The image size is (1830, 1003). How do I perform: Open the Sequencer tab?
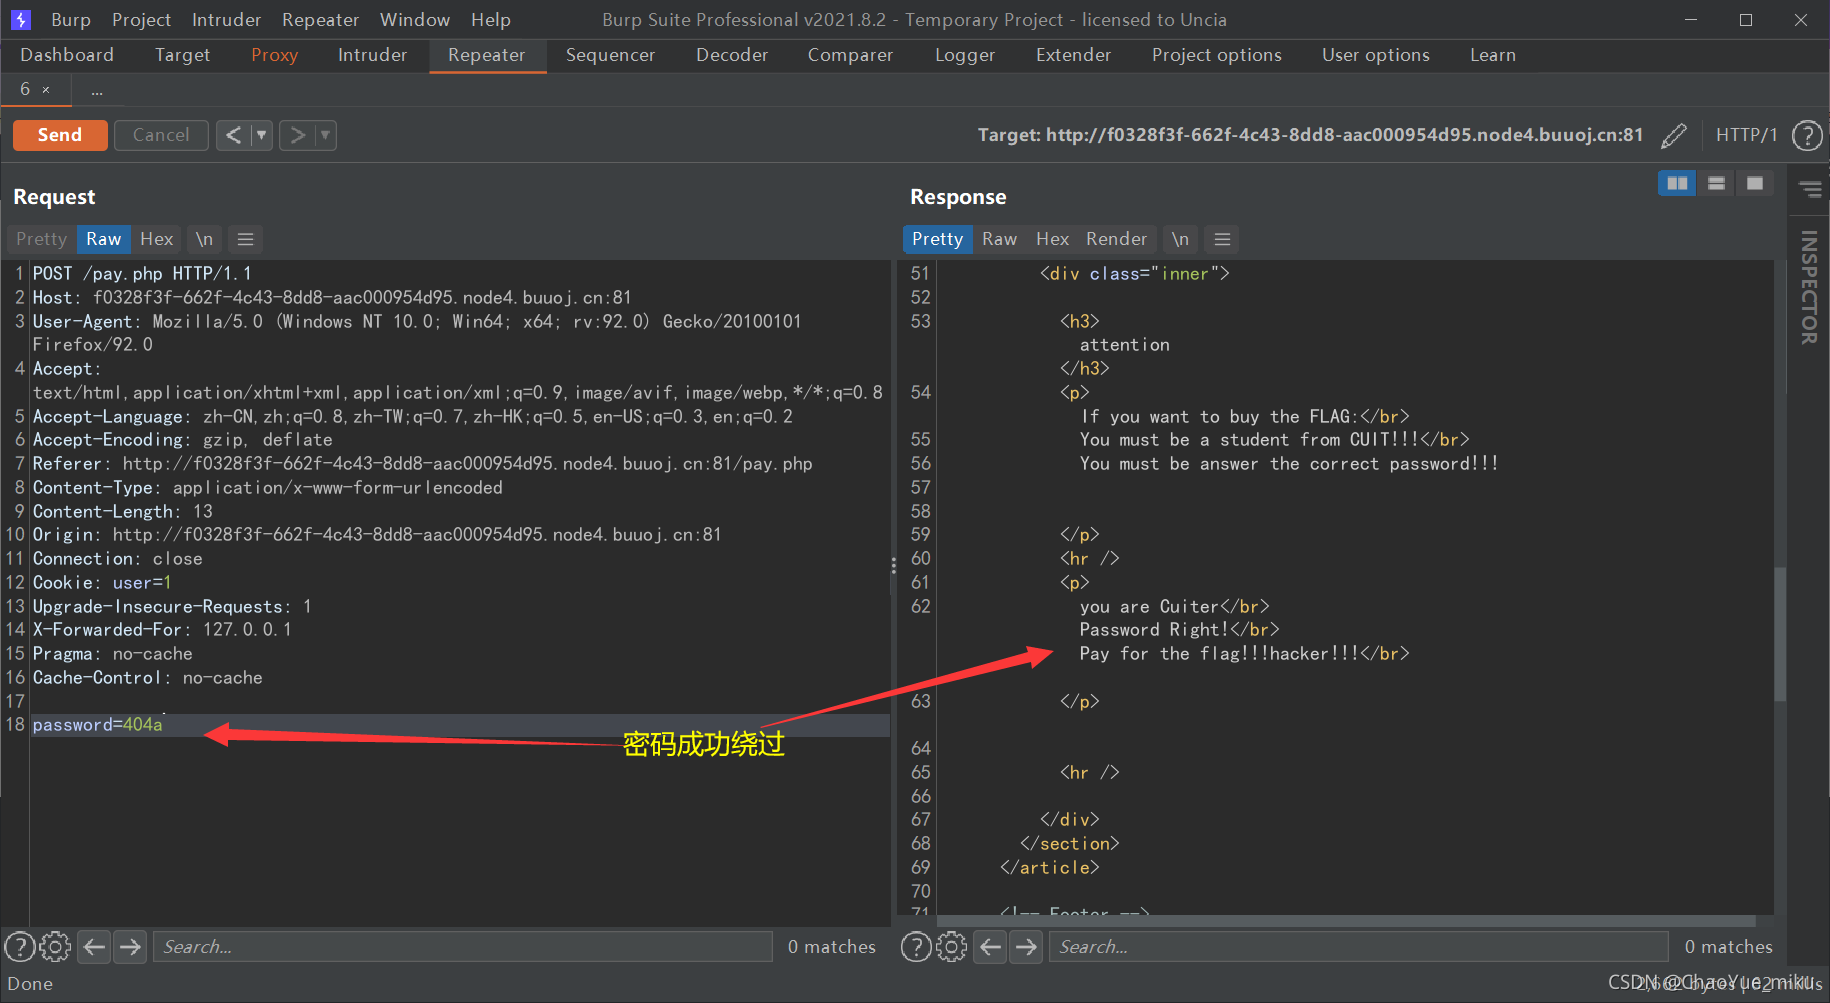point(610,55)
